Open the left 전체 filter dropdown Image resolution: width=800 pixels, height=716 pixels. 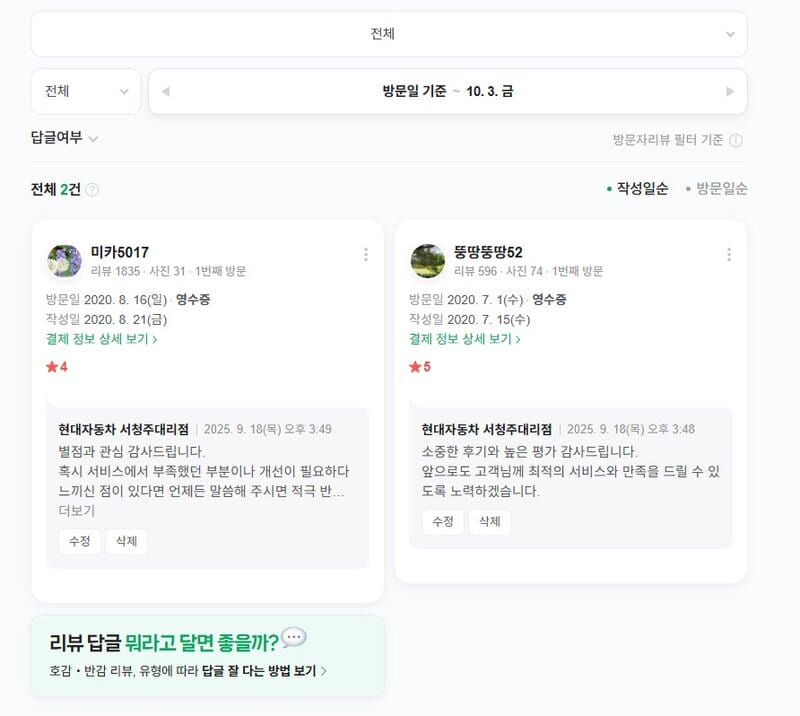tap(86, 91)
